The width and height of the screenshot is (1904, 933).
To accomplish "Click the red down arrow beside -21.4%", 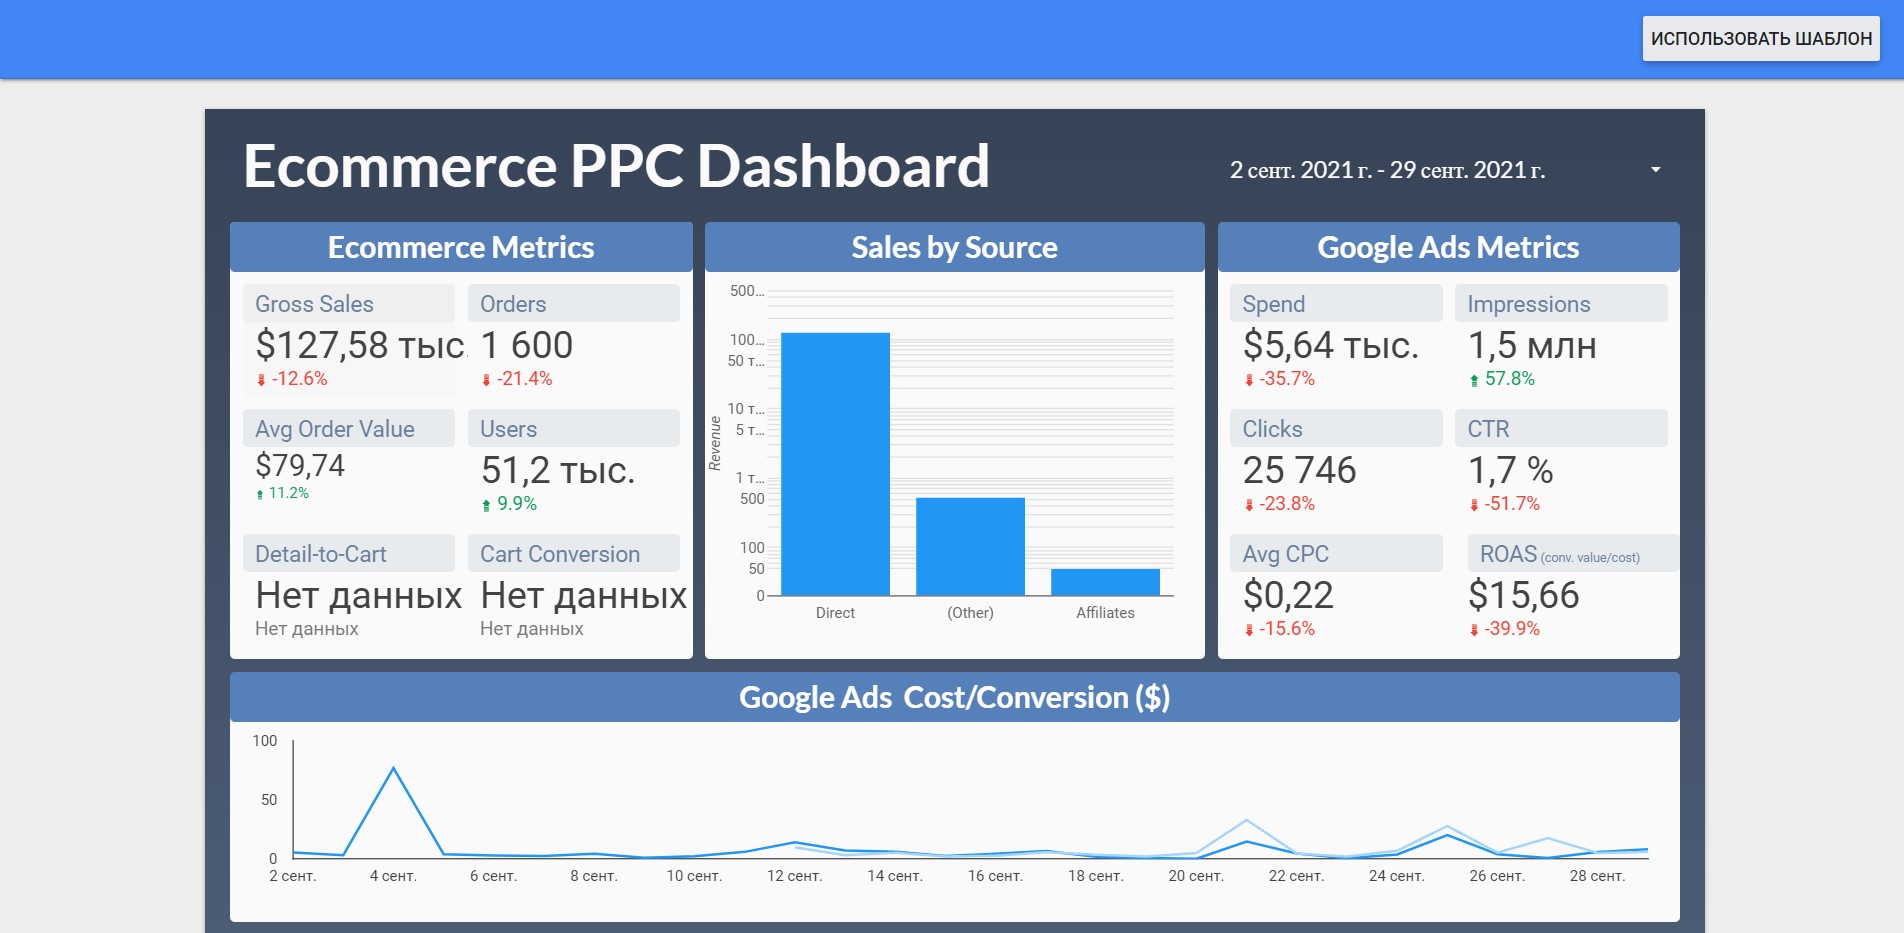I will [x=486, y=380].
